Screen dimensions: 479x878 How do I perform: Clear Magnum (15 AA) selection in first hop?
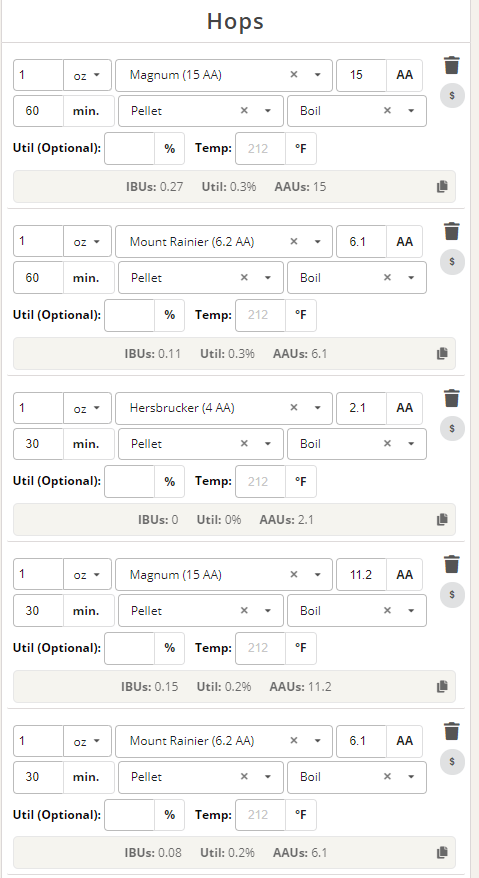[294, 74]
